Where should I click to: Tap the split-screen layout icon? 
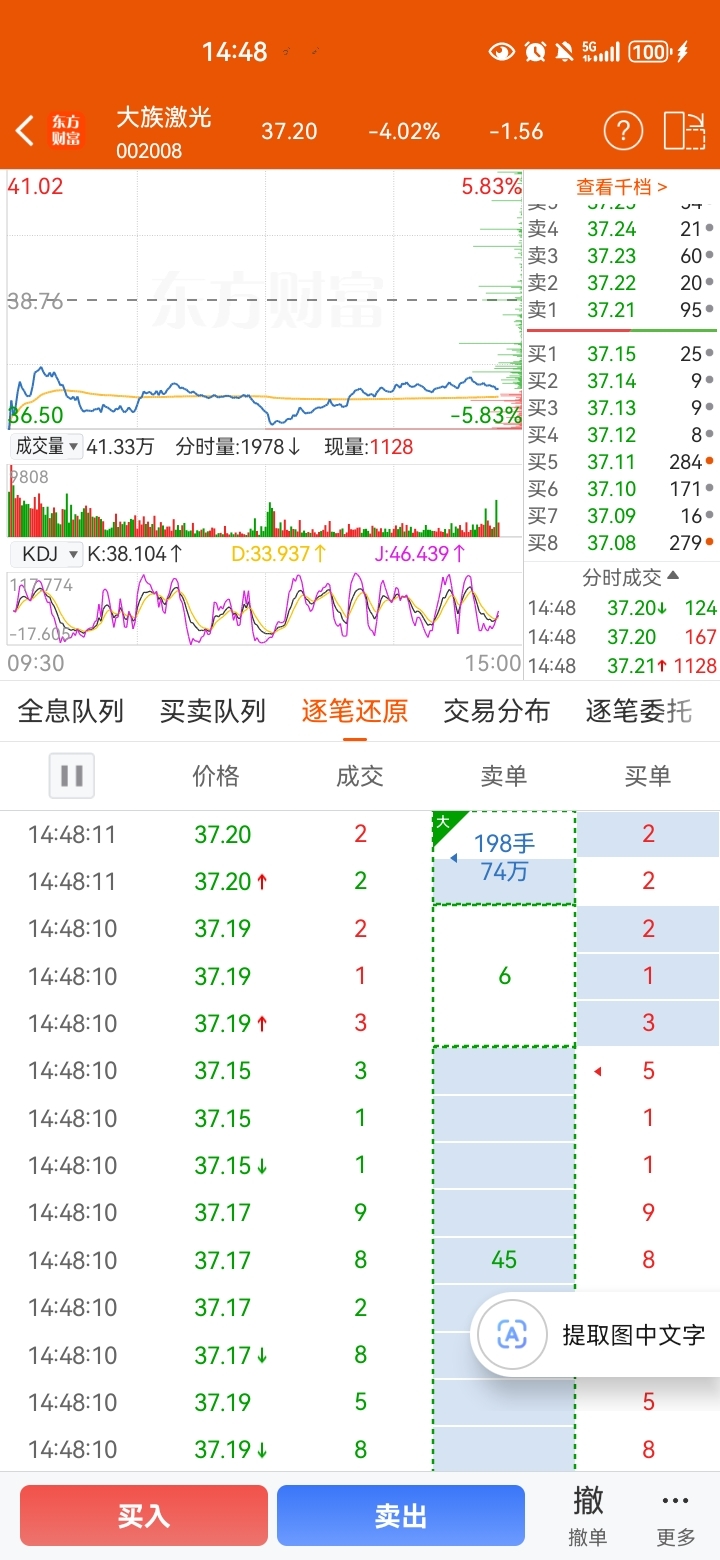[x=683, y=131]
